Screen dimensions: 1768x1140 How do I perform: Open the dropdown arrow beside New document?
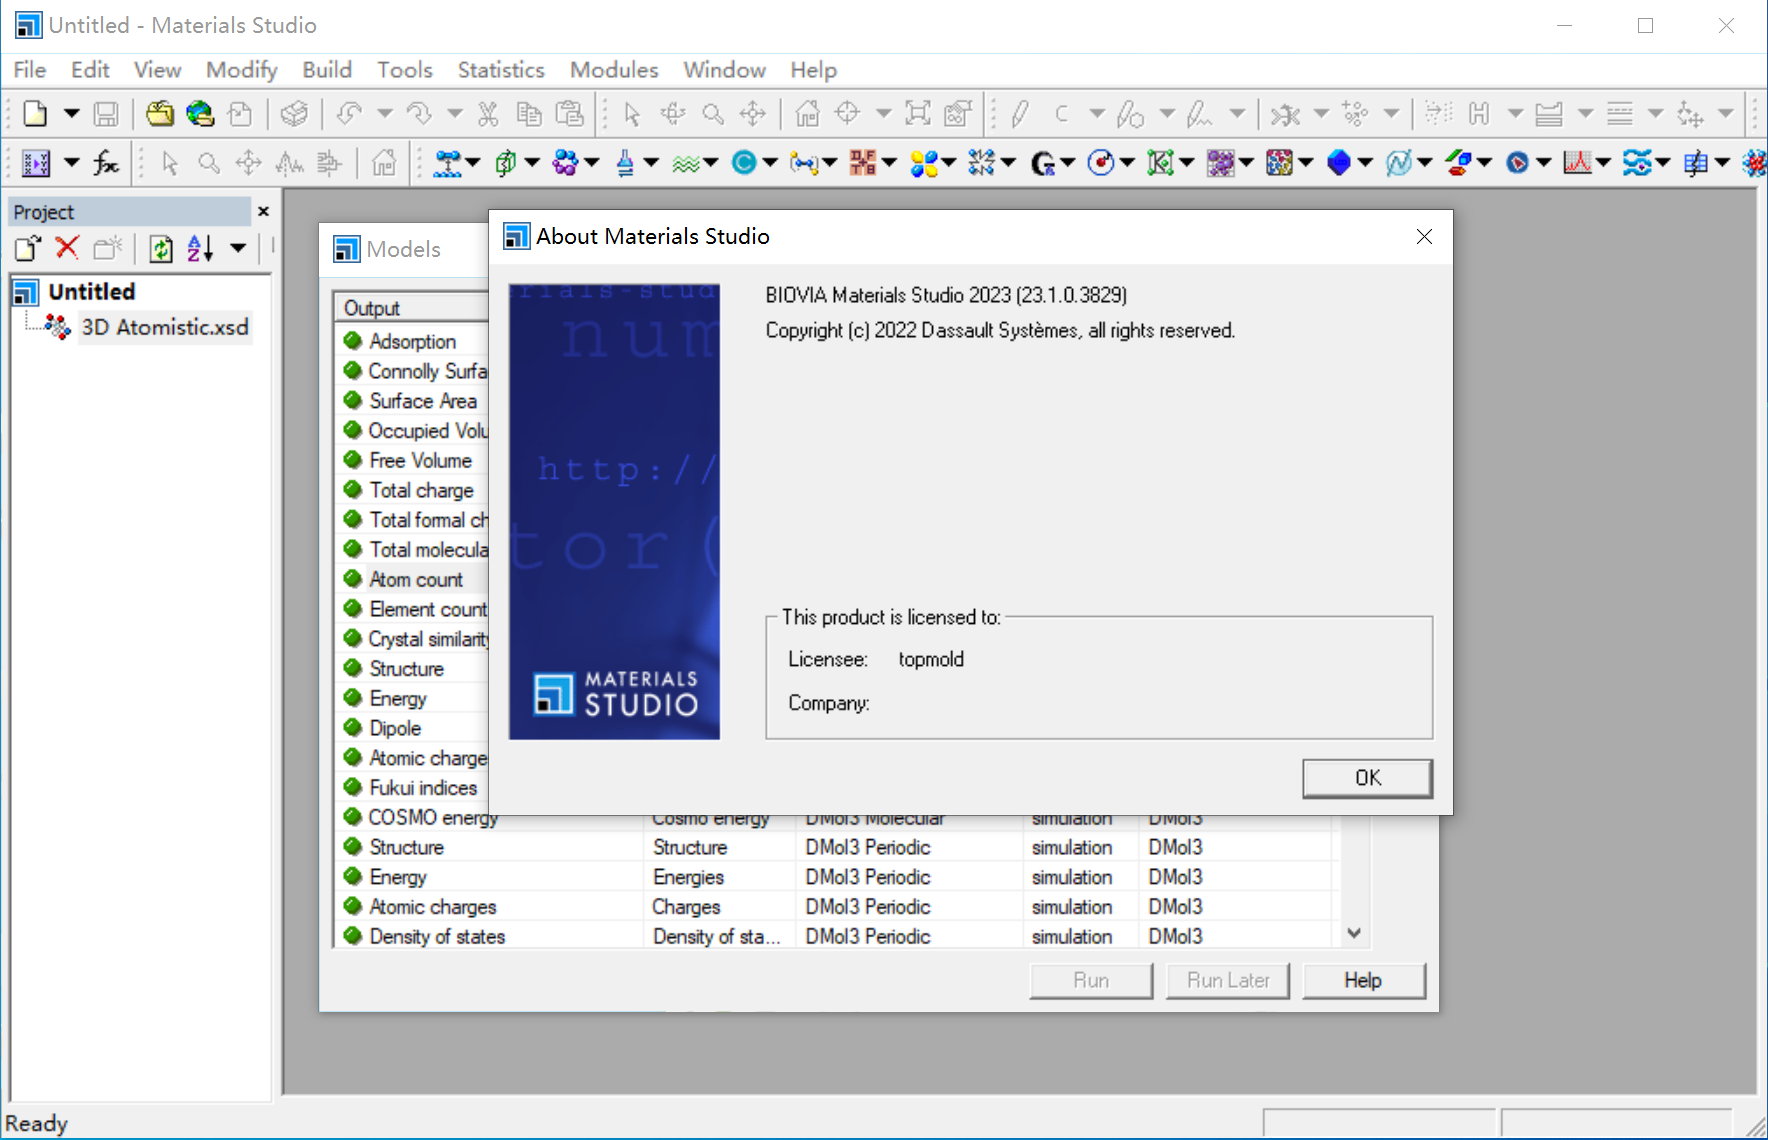point(71,114)
